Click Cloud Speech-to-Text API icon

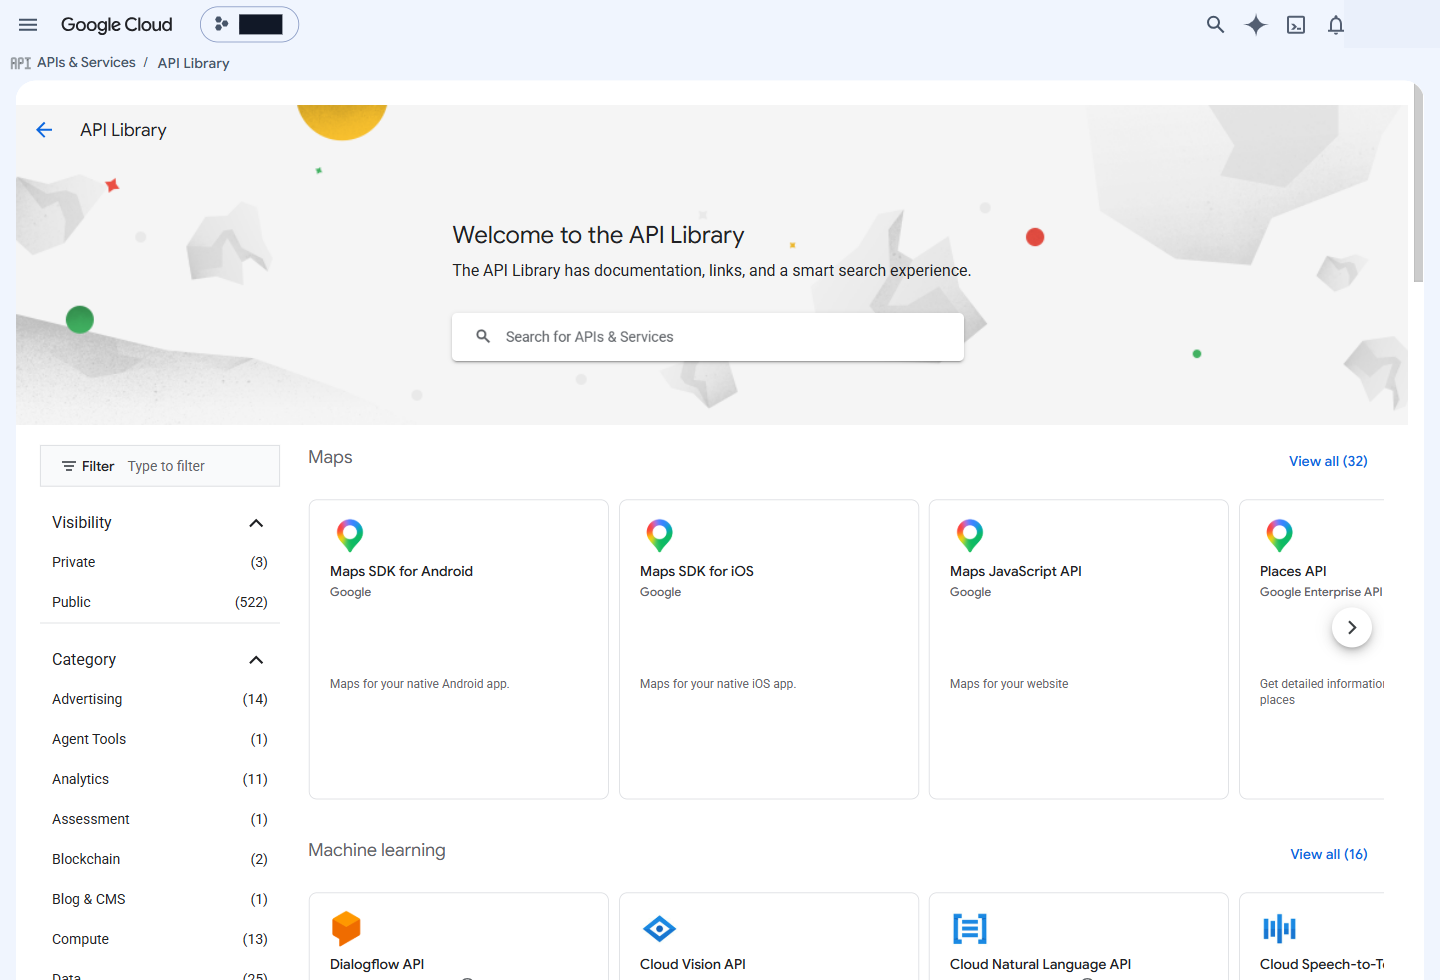pos(1279,929)
